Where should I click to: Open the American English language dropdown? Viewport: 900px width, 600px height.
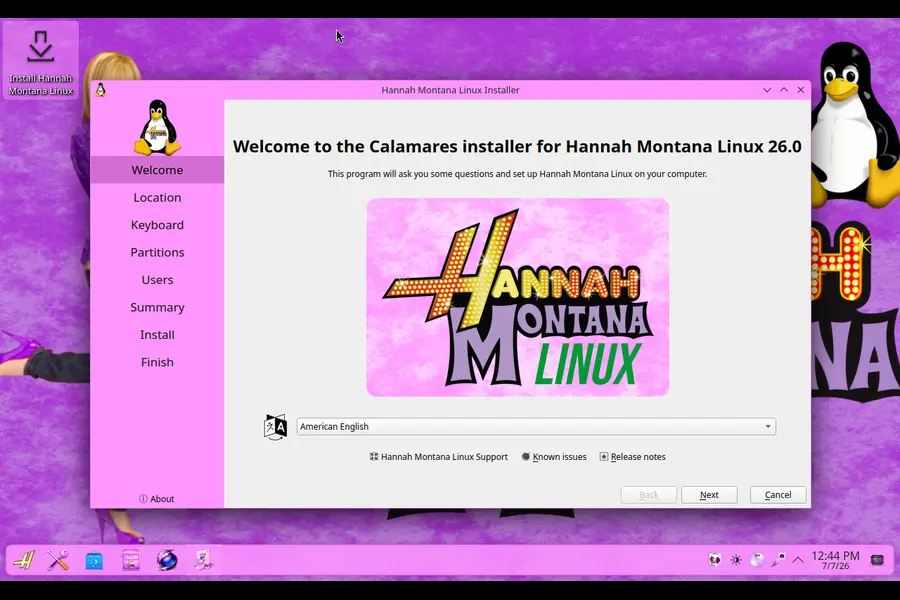[x=536, y=427]
